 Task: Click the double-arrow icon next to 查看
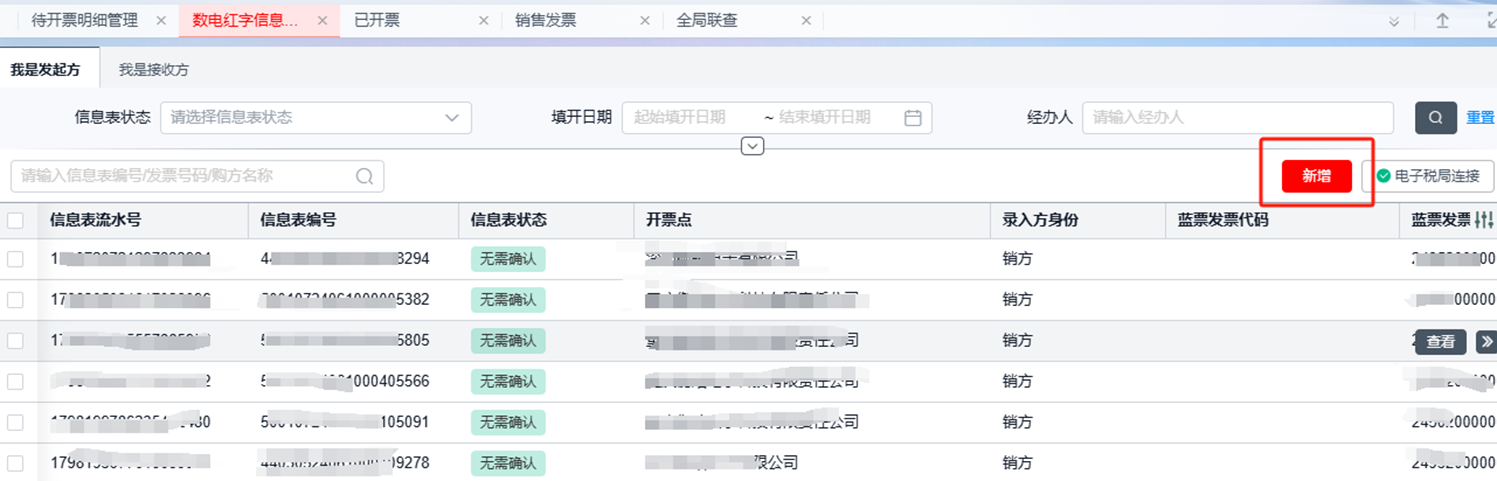[x=1486, y=342]
